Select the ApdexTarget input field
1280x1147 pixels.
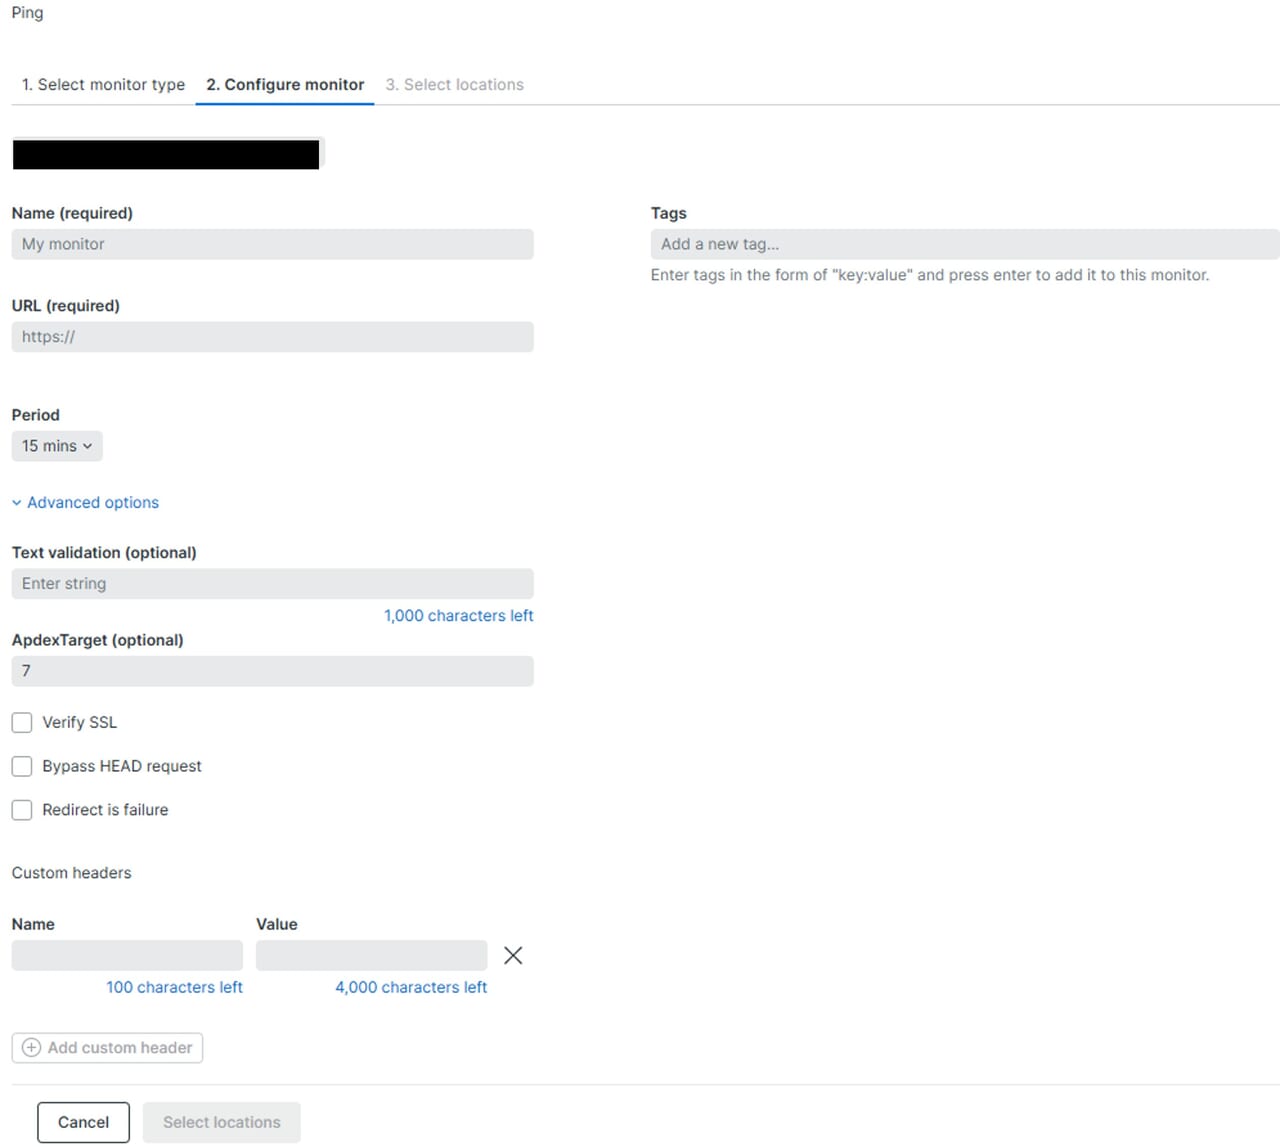(x=272, y=671)
